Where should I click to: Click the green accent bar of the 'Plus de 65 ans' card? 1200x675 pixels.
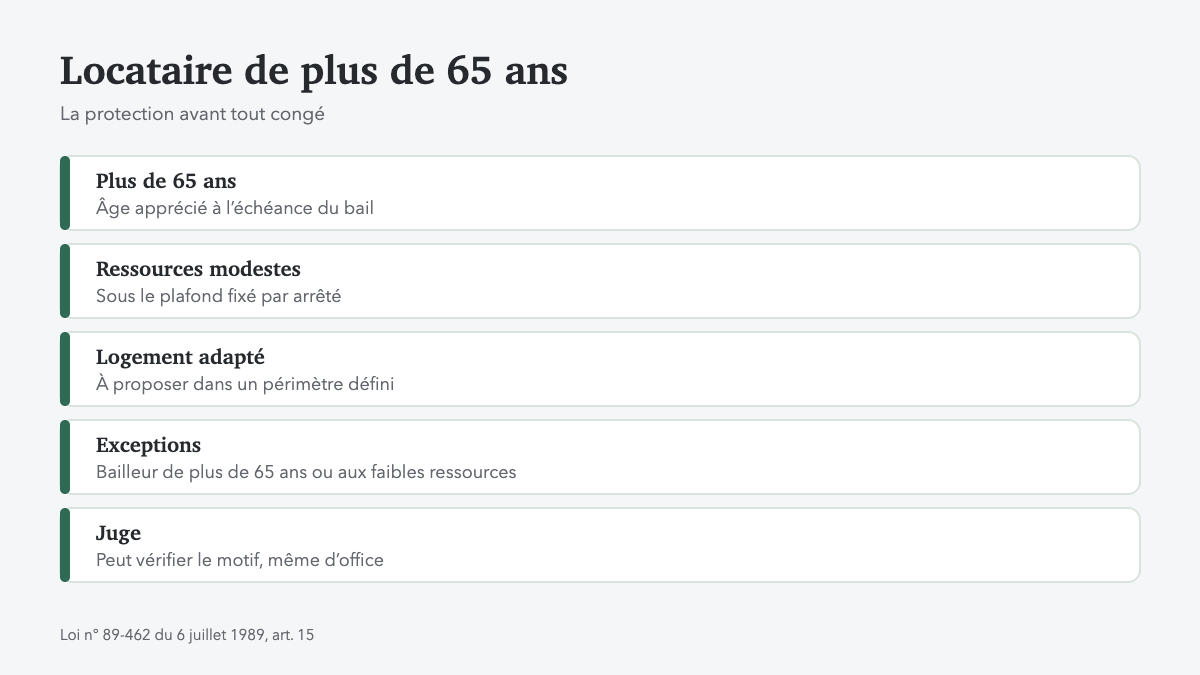[x=65, y=193]
